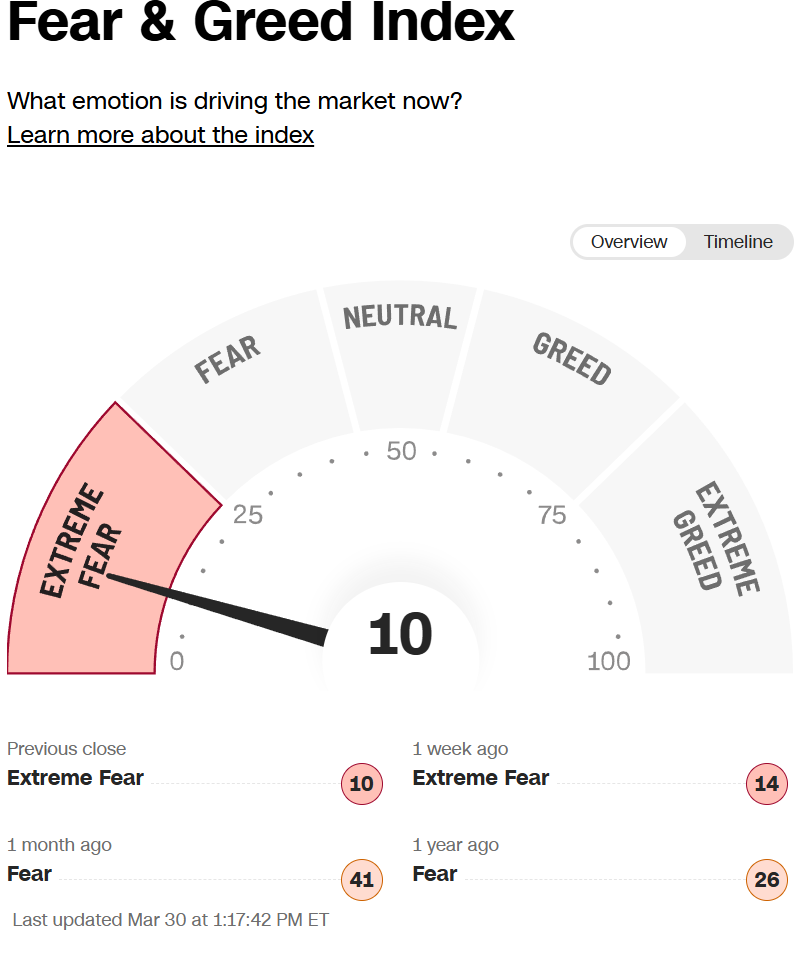
Task: Click the gauge needle pointer
Action: [x=217, y=610]
